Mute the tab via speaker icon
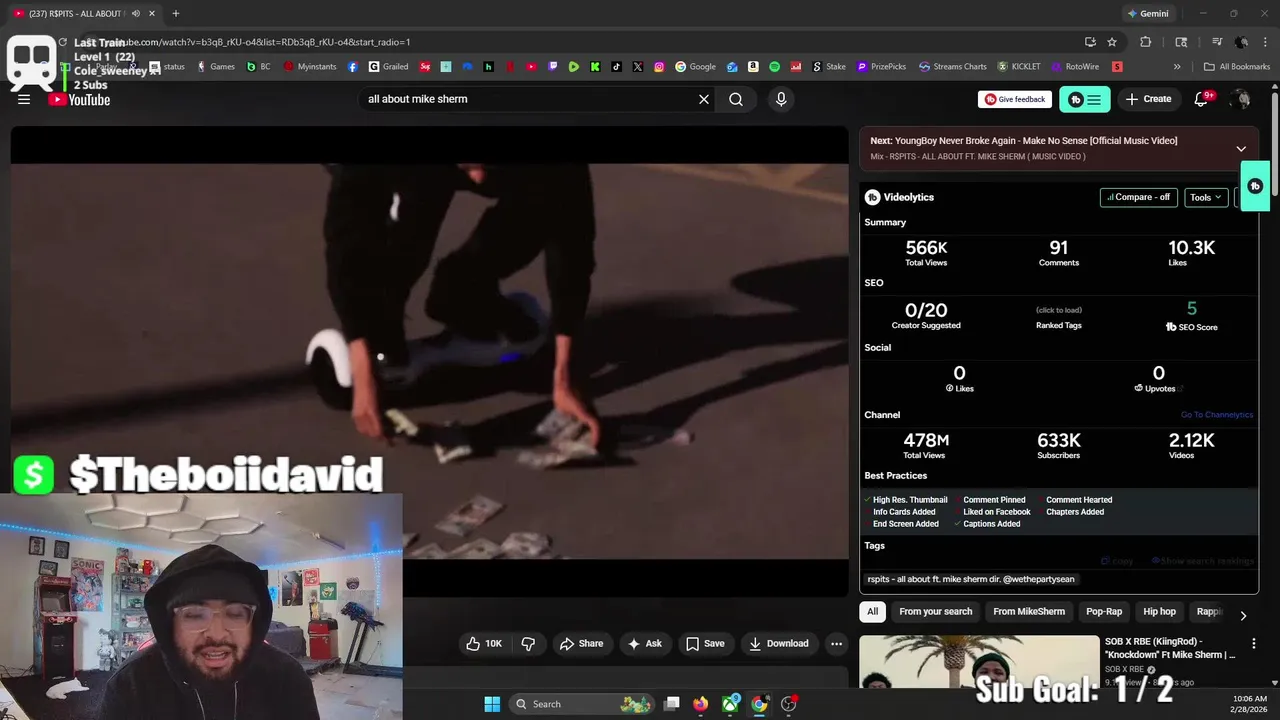 pos(135,14)
